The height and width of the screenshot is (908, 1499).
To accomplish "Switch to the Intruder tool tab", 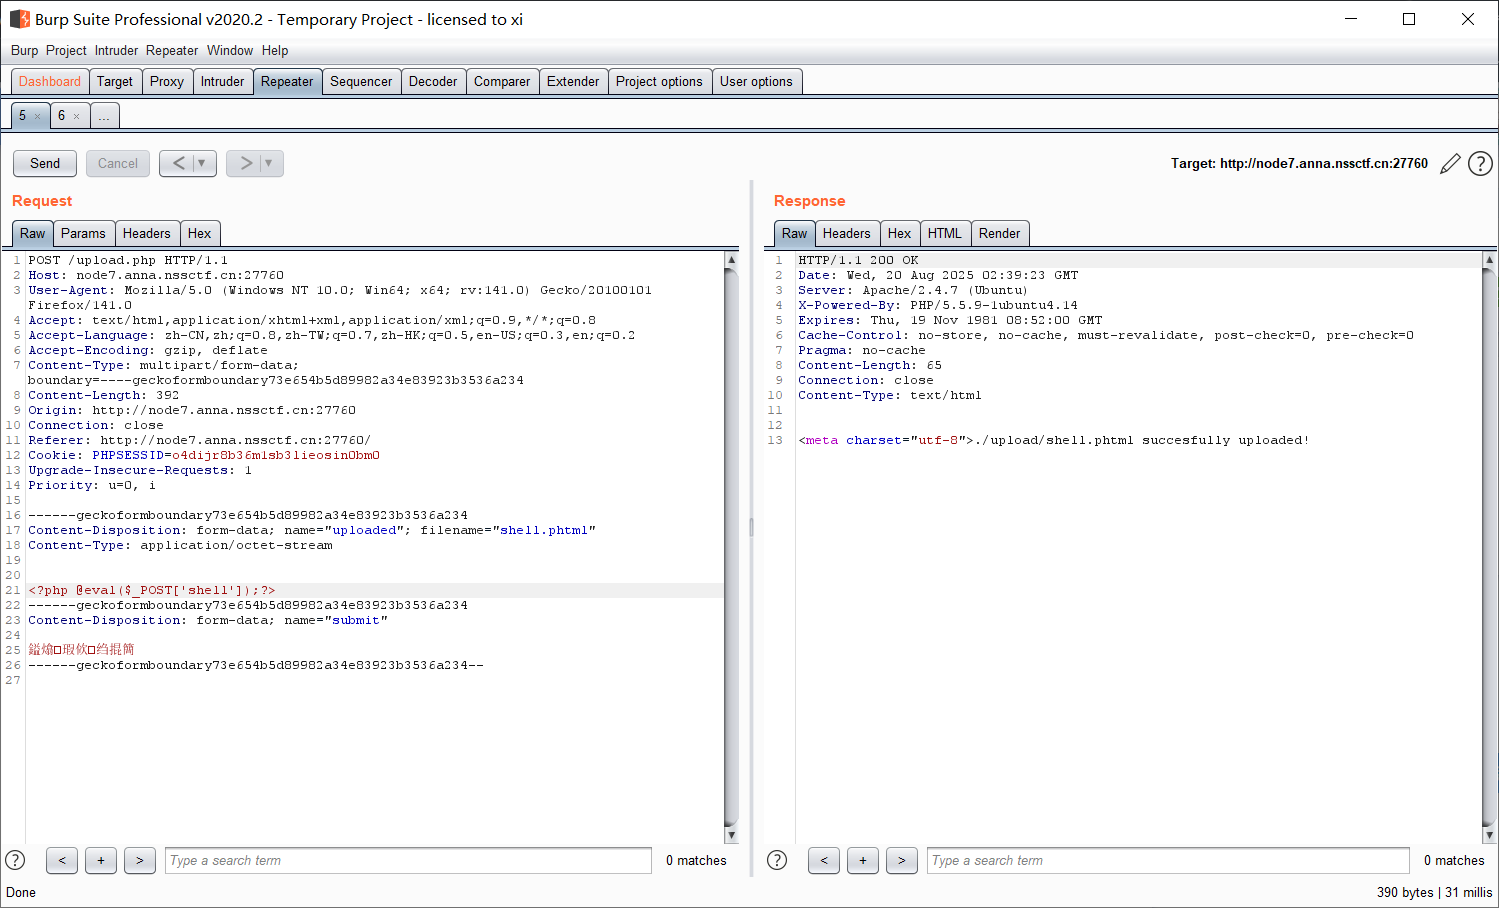I will click(x=222, y=82).
